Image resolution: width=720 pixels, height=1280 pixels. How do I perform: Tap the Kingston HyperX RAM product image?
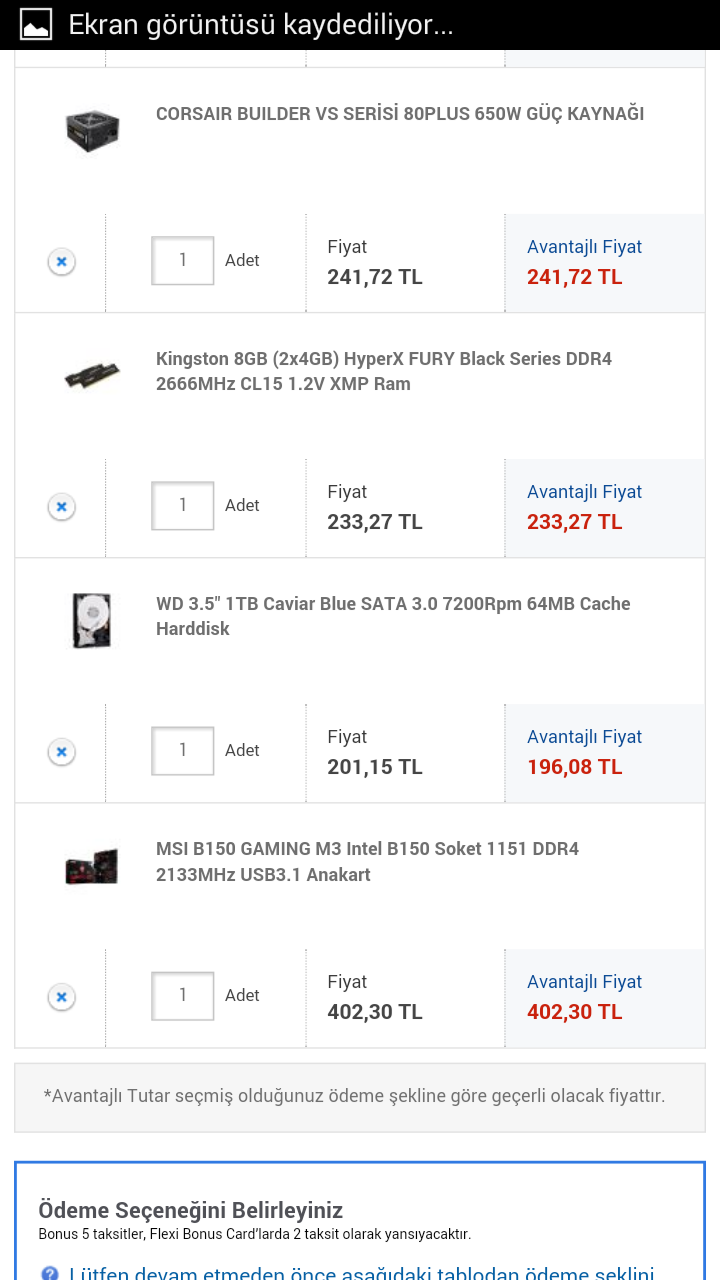92,375
